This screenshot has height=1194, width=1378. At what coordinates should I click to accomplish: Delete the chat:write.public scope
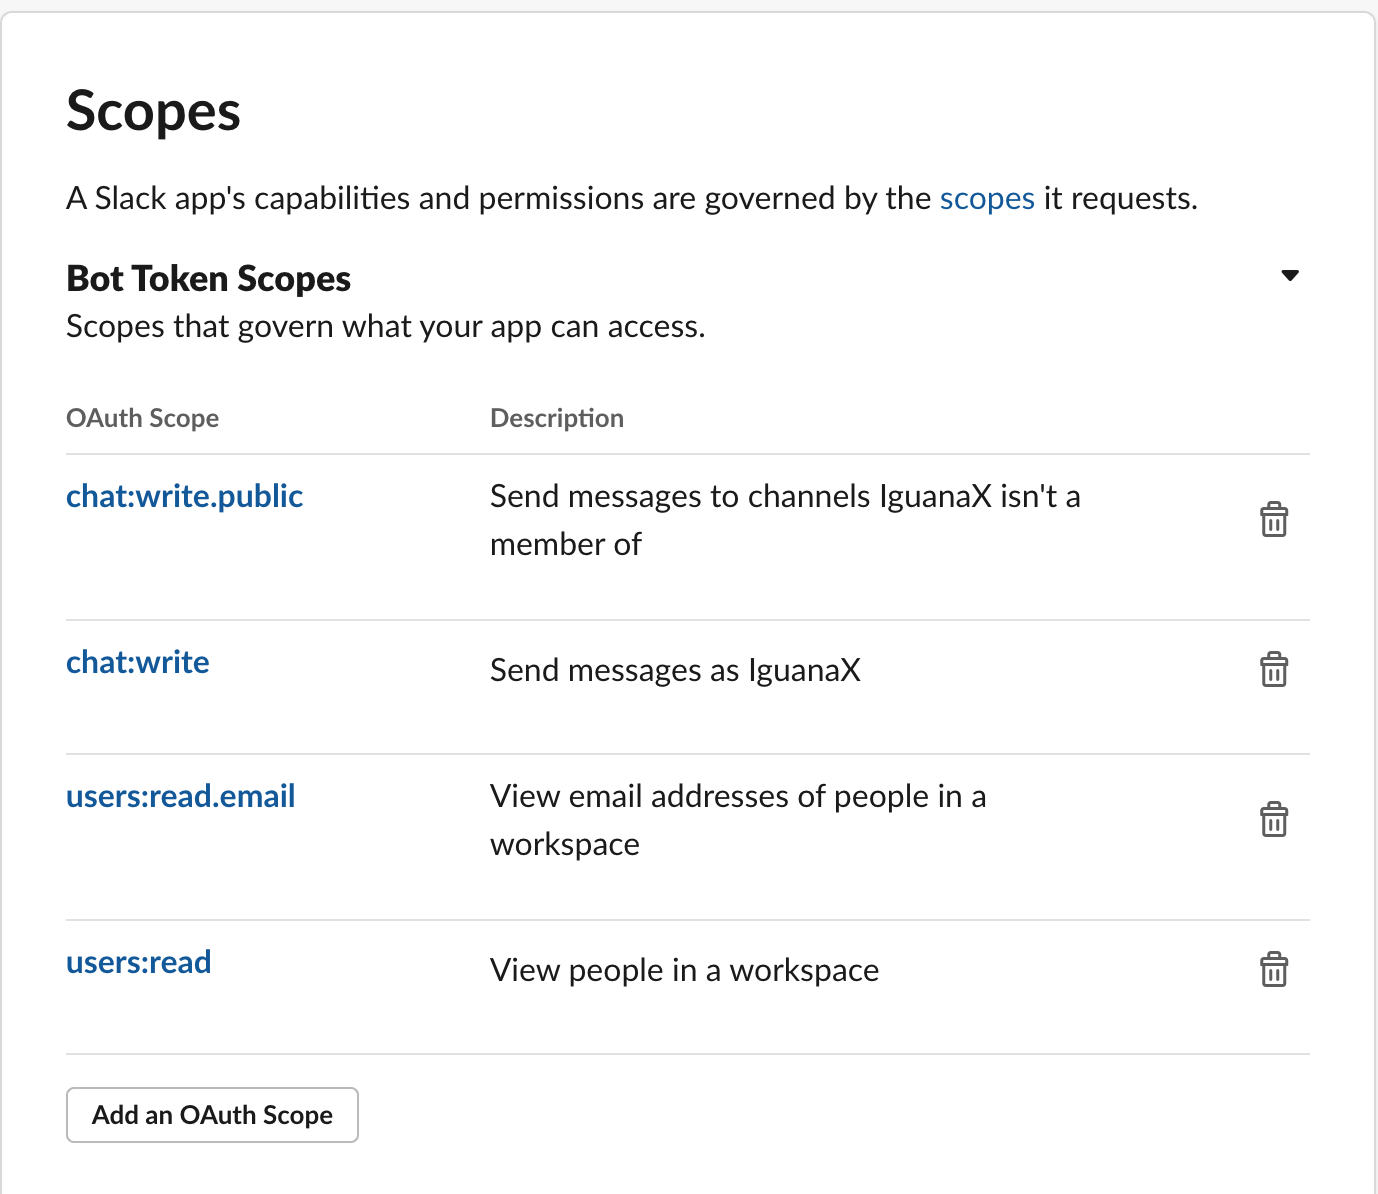point(1273,520)
